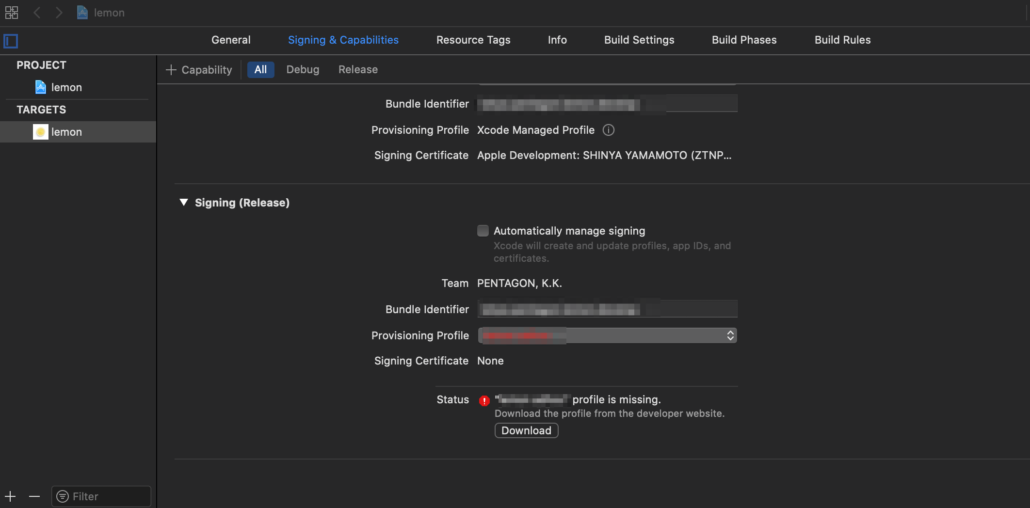Open the Build Settings tab
Image resolution: width=1030 pixels, height=508 pixels.
coord(639,40)
